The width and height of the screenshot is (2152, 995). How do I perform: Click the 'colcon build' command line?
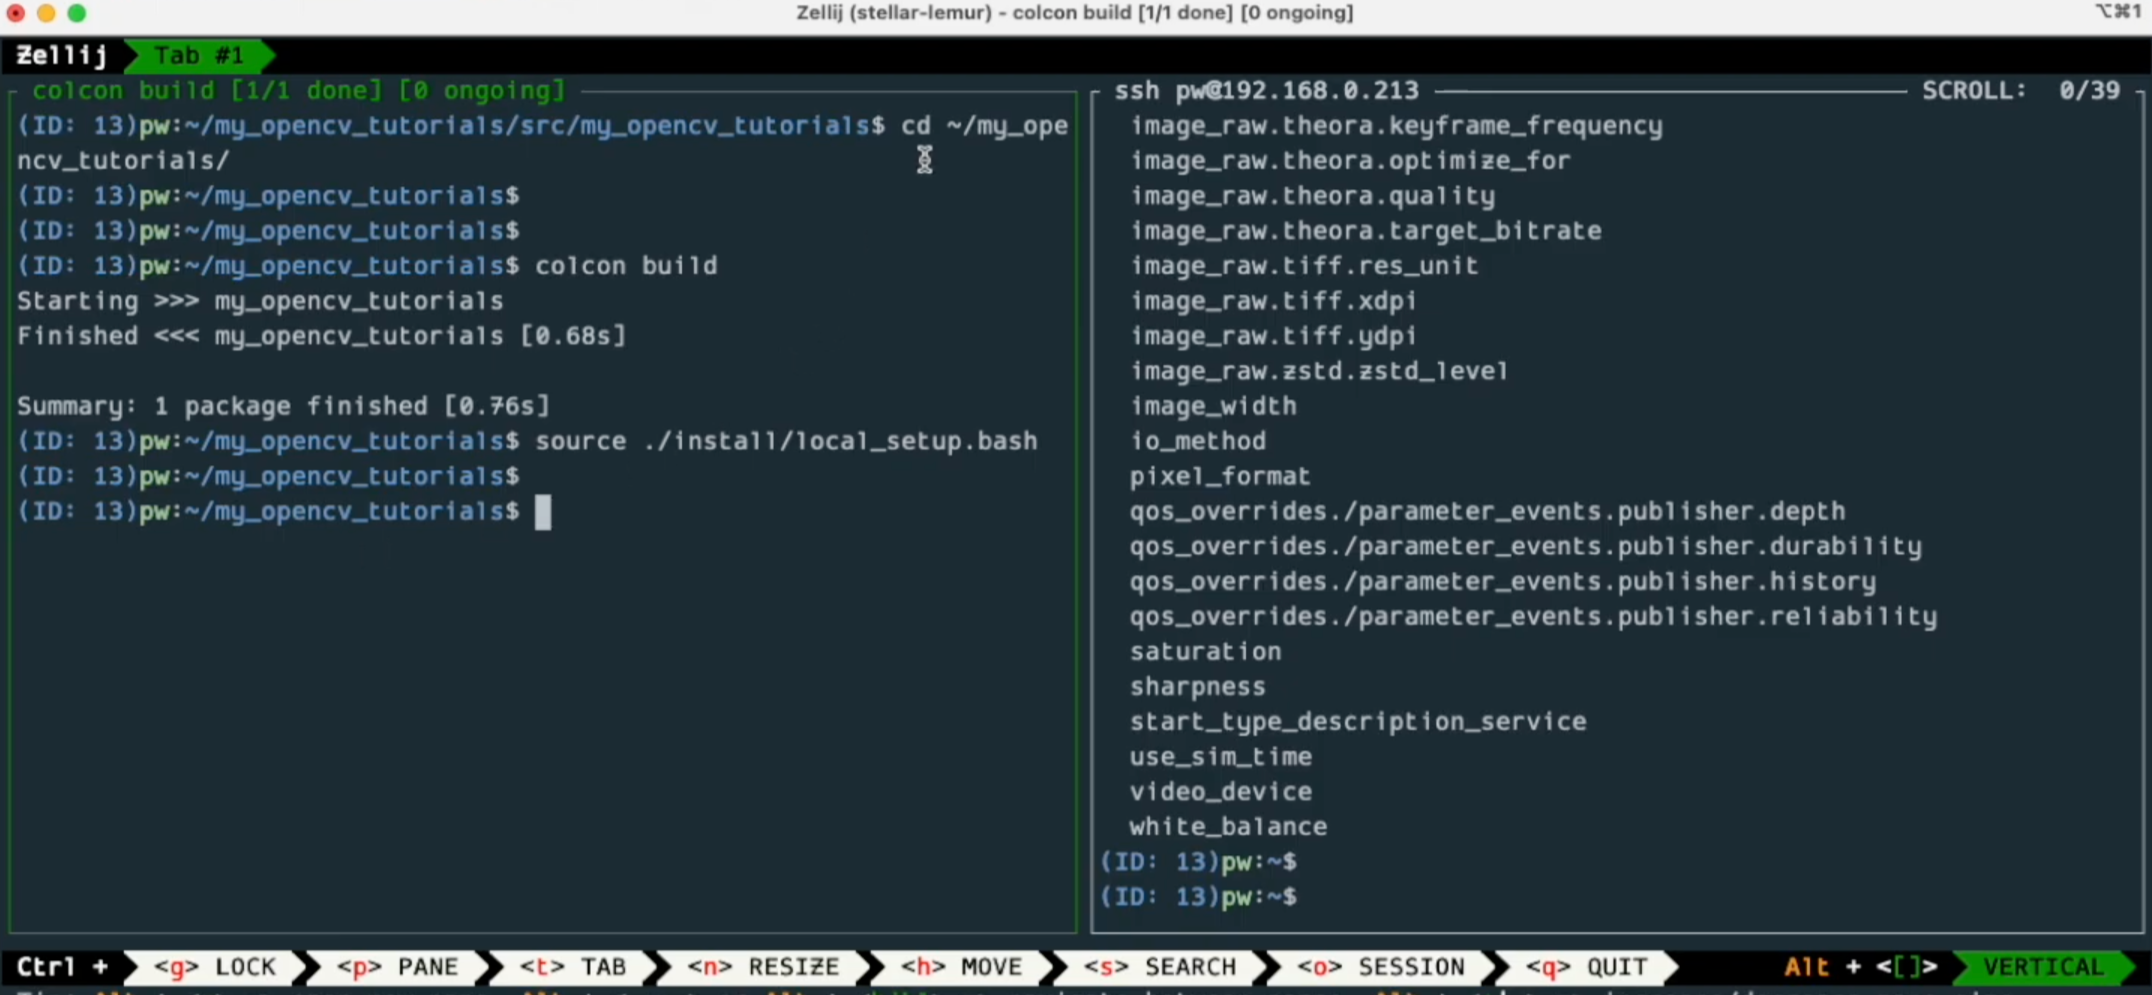[x=626, y=266]
